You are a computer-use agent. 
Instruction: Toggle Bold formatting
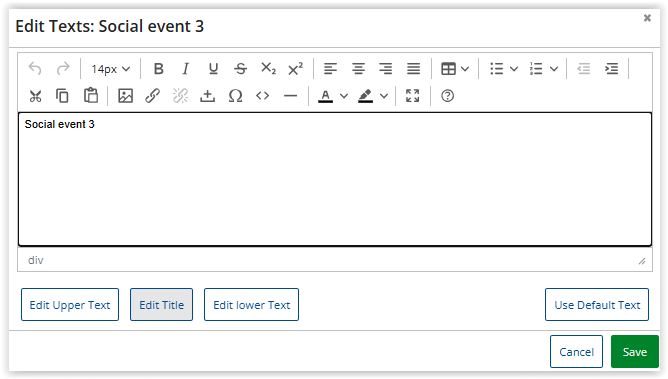point(158,69)
